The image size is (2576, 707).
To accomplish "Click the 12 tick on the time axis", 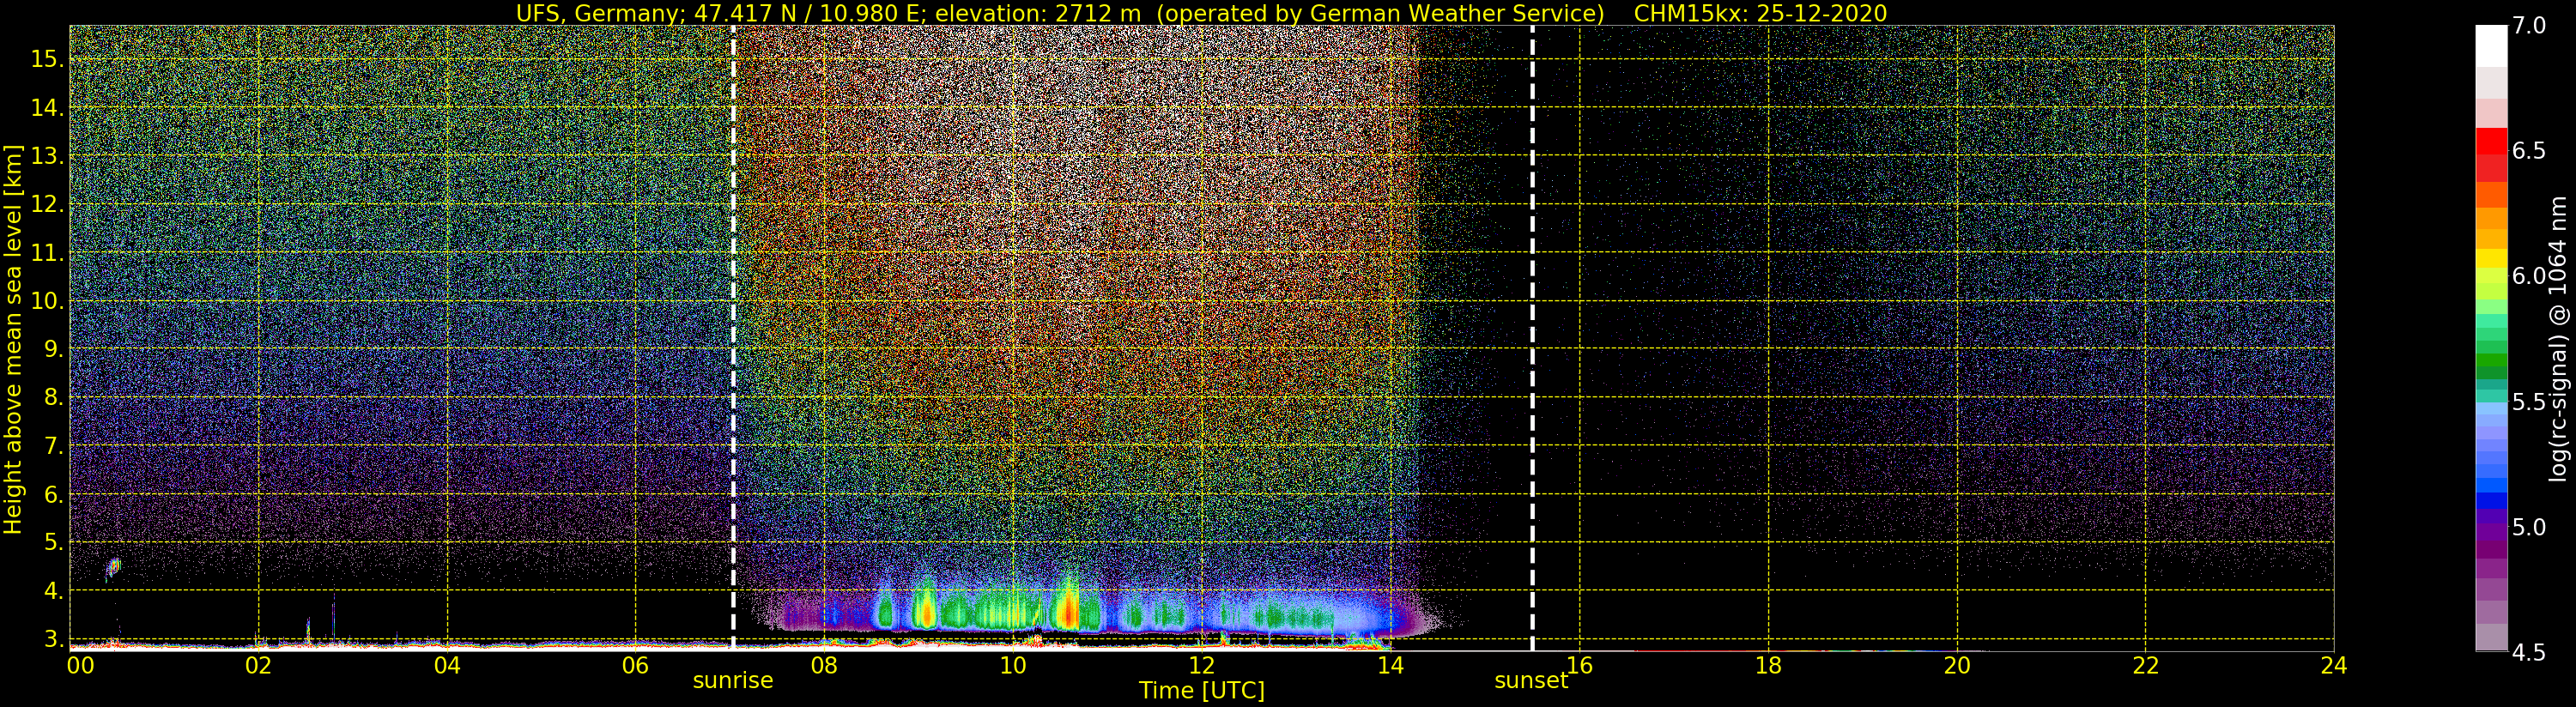I will 1201,666.
